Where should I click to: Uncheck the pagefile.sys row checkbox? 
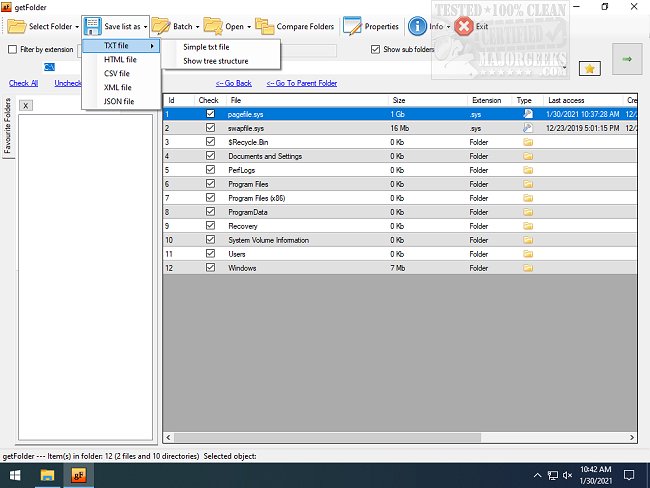211,114
